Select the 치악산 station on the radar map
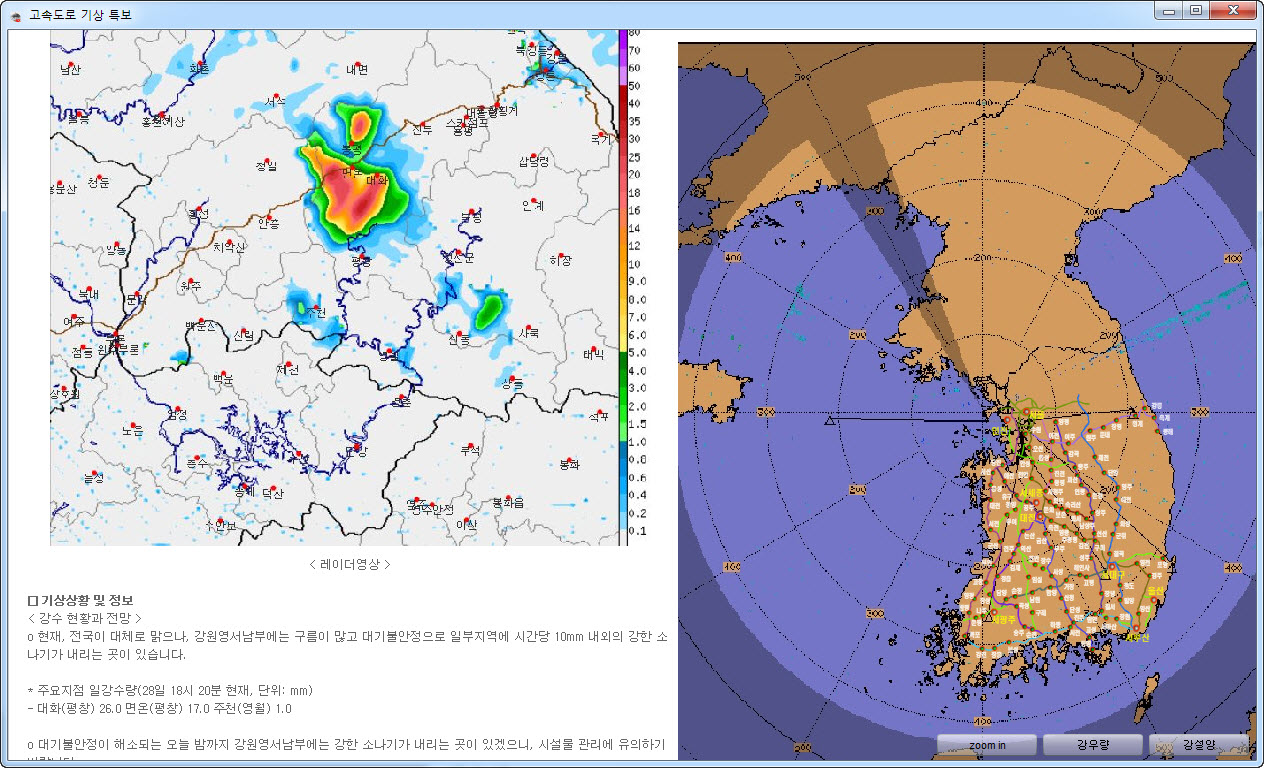1264x768 pixels. 229,246
